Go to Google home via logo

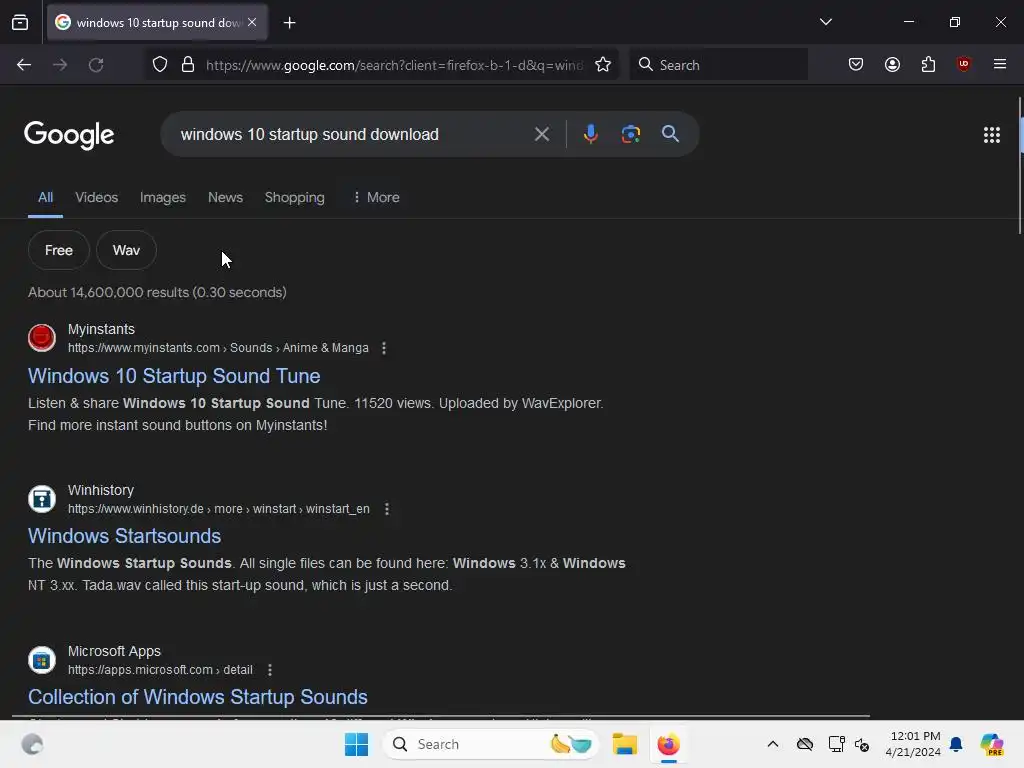[x=69, y=135]
